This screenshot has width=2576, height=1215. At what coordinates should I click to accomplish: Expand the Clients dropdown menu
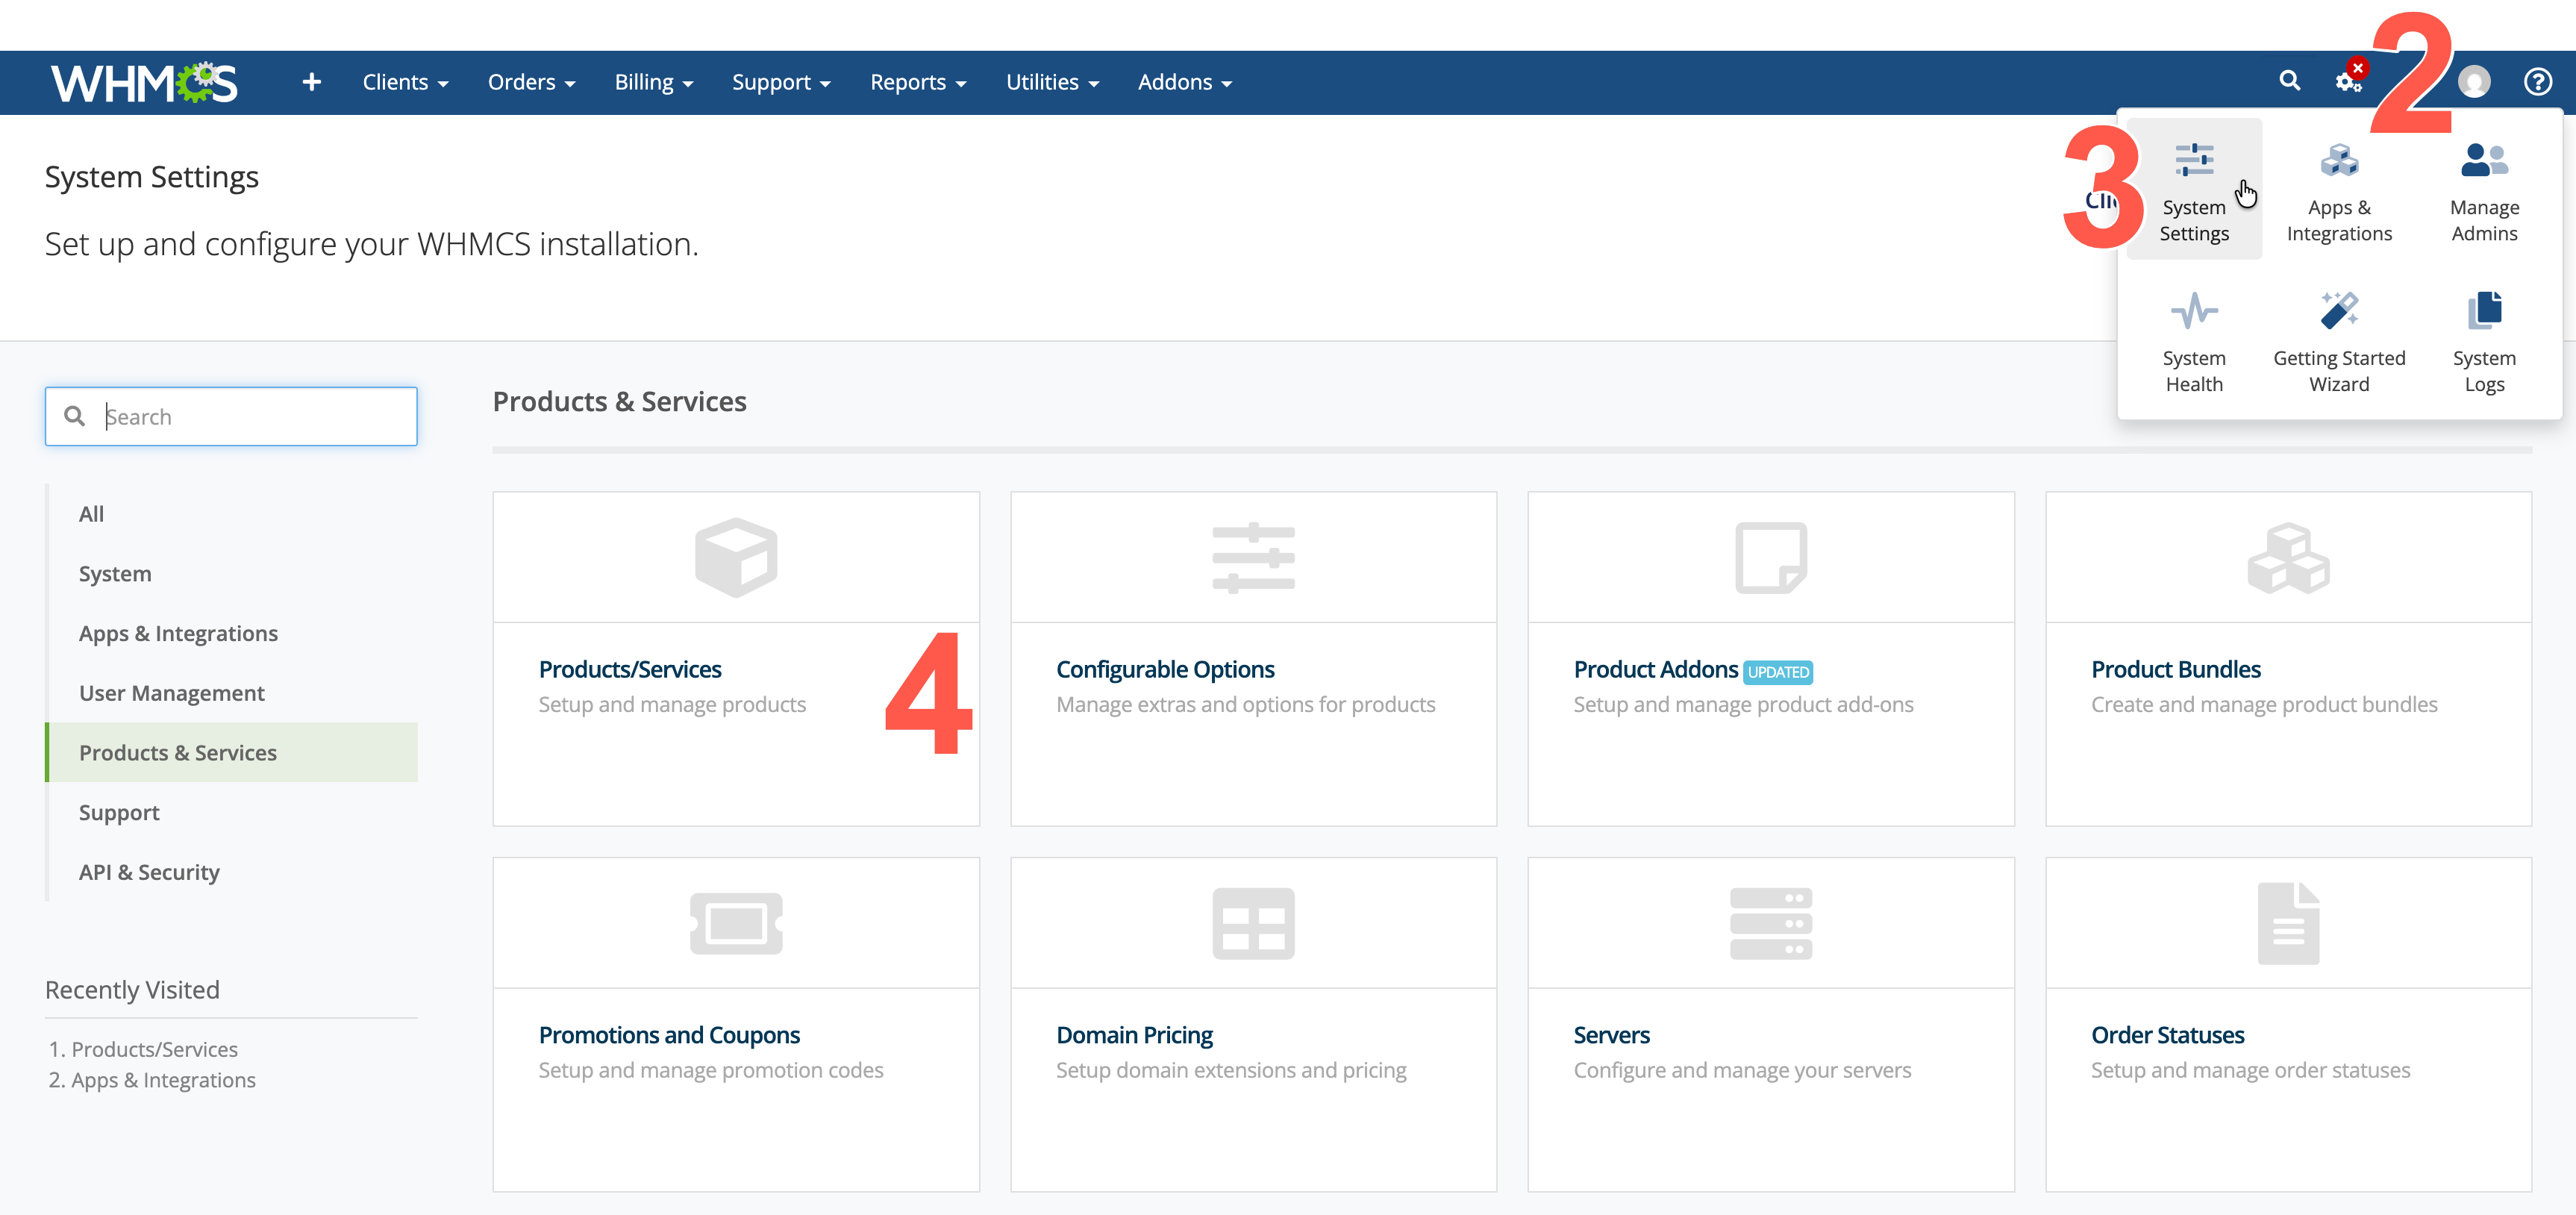[405, 82]
